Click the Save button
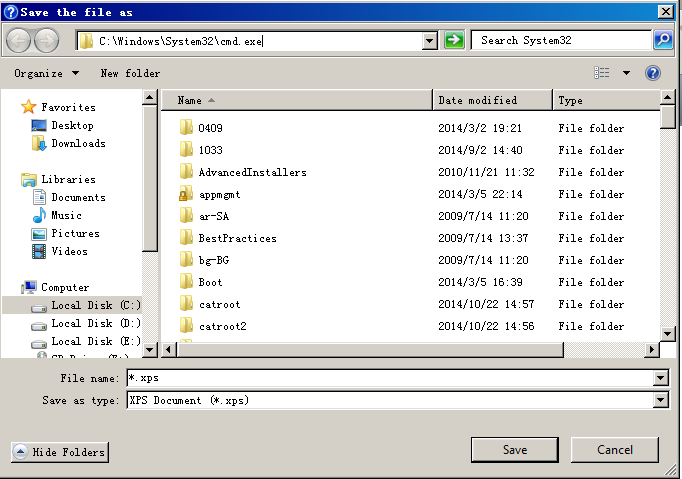 [515, 450]
